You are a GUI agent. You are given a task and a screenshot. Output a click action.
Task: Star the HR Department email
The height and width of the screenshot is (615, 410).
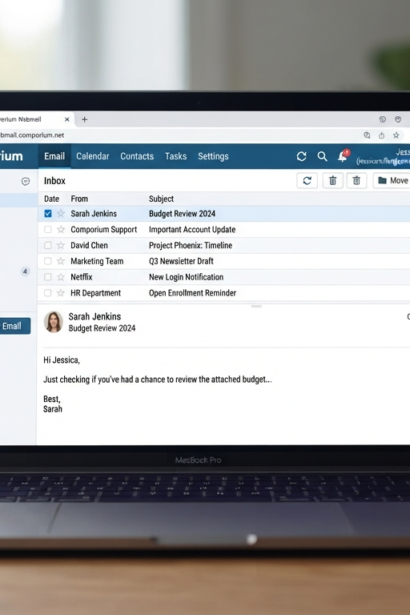[60, 293]
